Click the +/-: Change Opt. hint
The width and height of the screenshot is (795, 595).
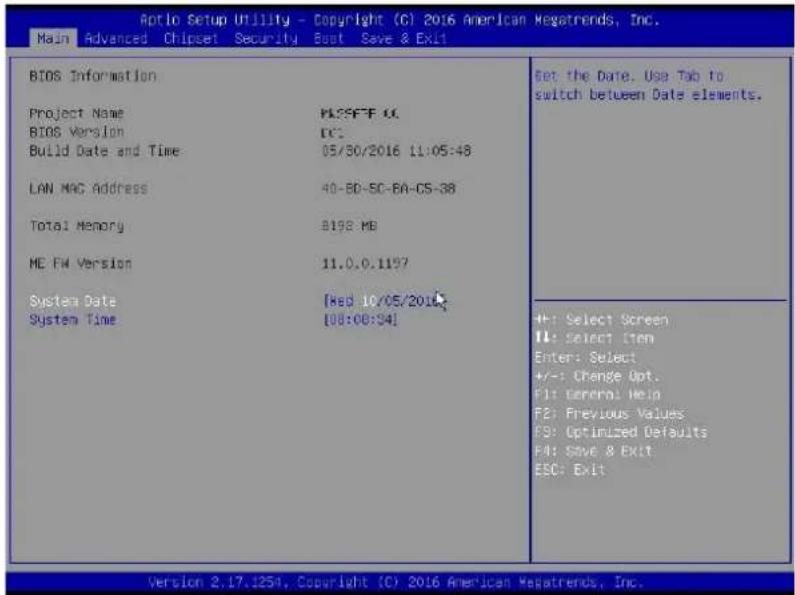coord(597,376)
